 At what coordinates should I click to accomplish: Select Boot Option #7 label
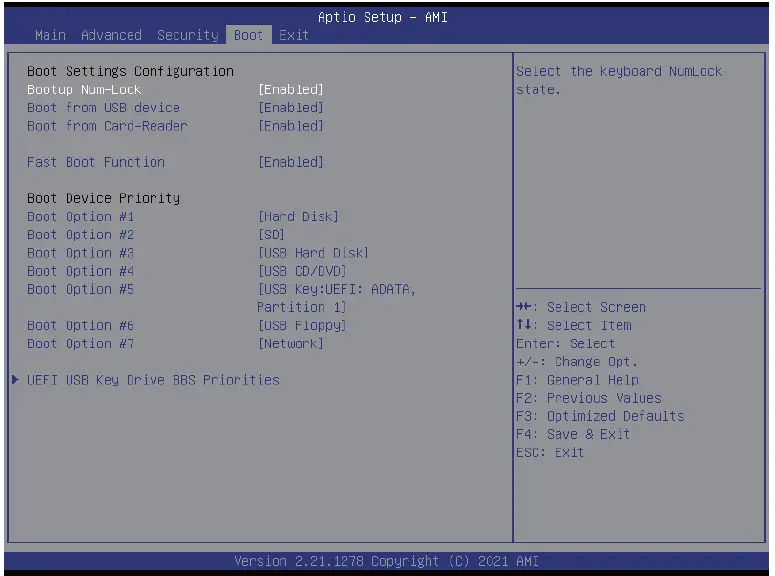pyautogui.click(x=81, y=344)
